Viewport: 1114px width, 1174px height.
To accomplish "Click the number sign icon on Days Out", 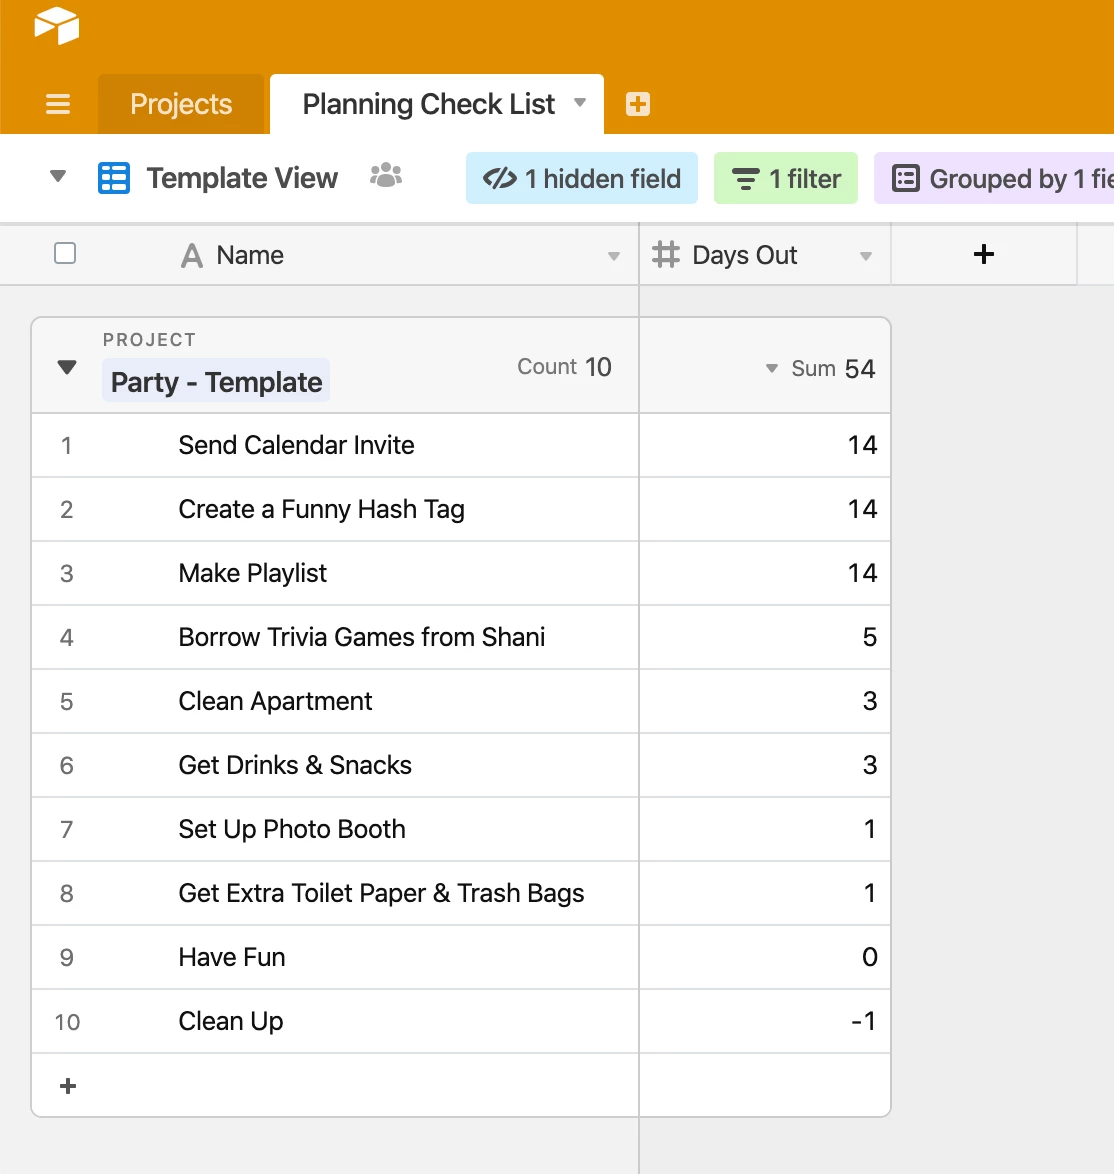I will click(666, 255).
